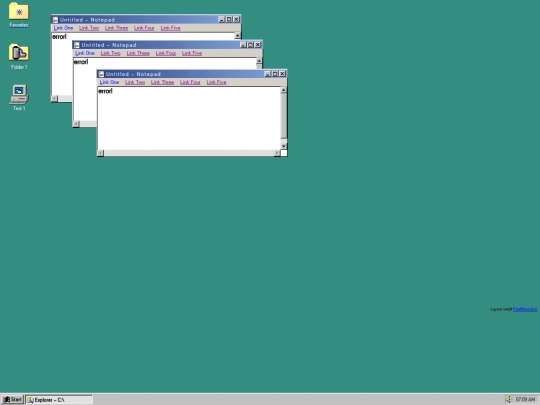Click the "error!" text in middle Notepad
The height and width of the screenshot is (405, 540).
pos(81,62)
